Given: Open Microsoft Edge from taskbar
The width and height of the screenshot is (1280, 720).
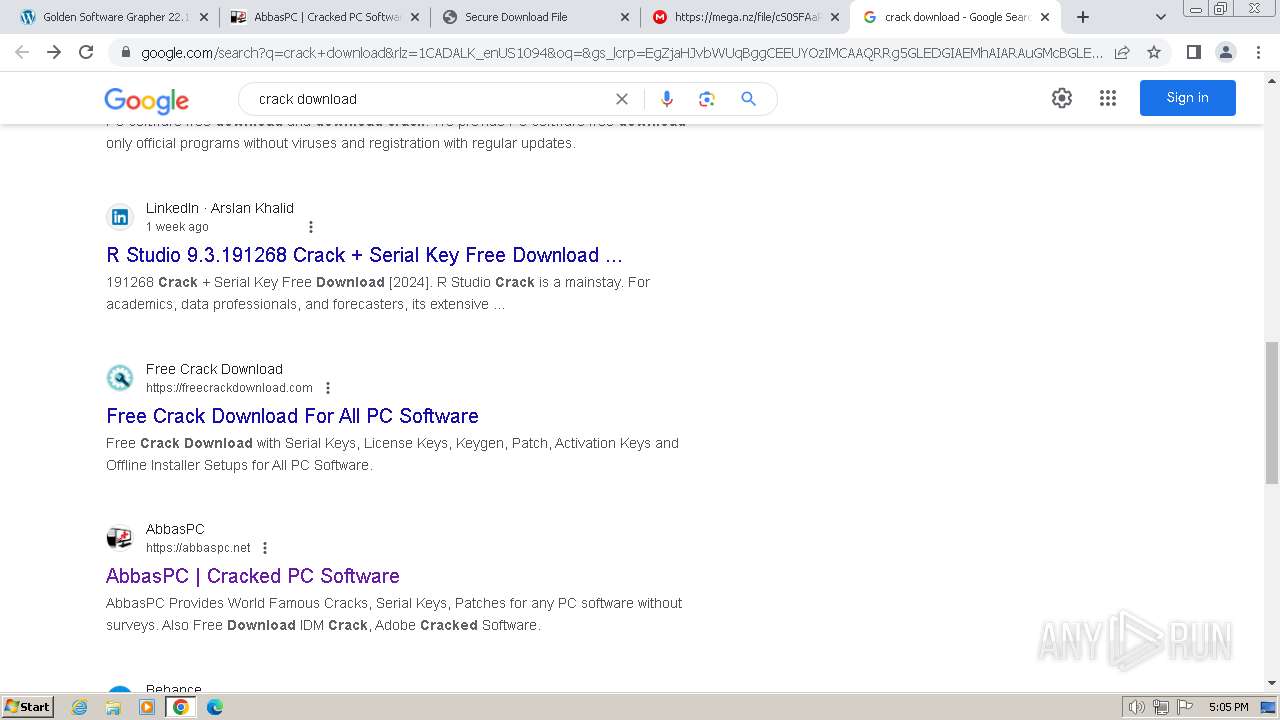Looking at the screenshot, I should (215, 707).
